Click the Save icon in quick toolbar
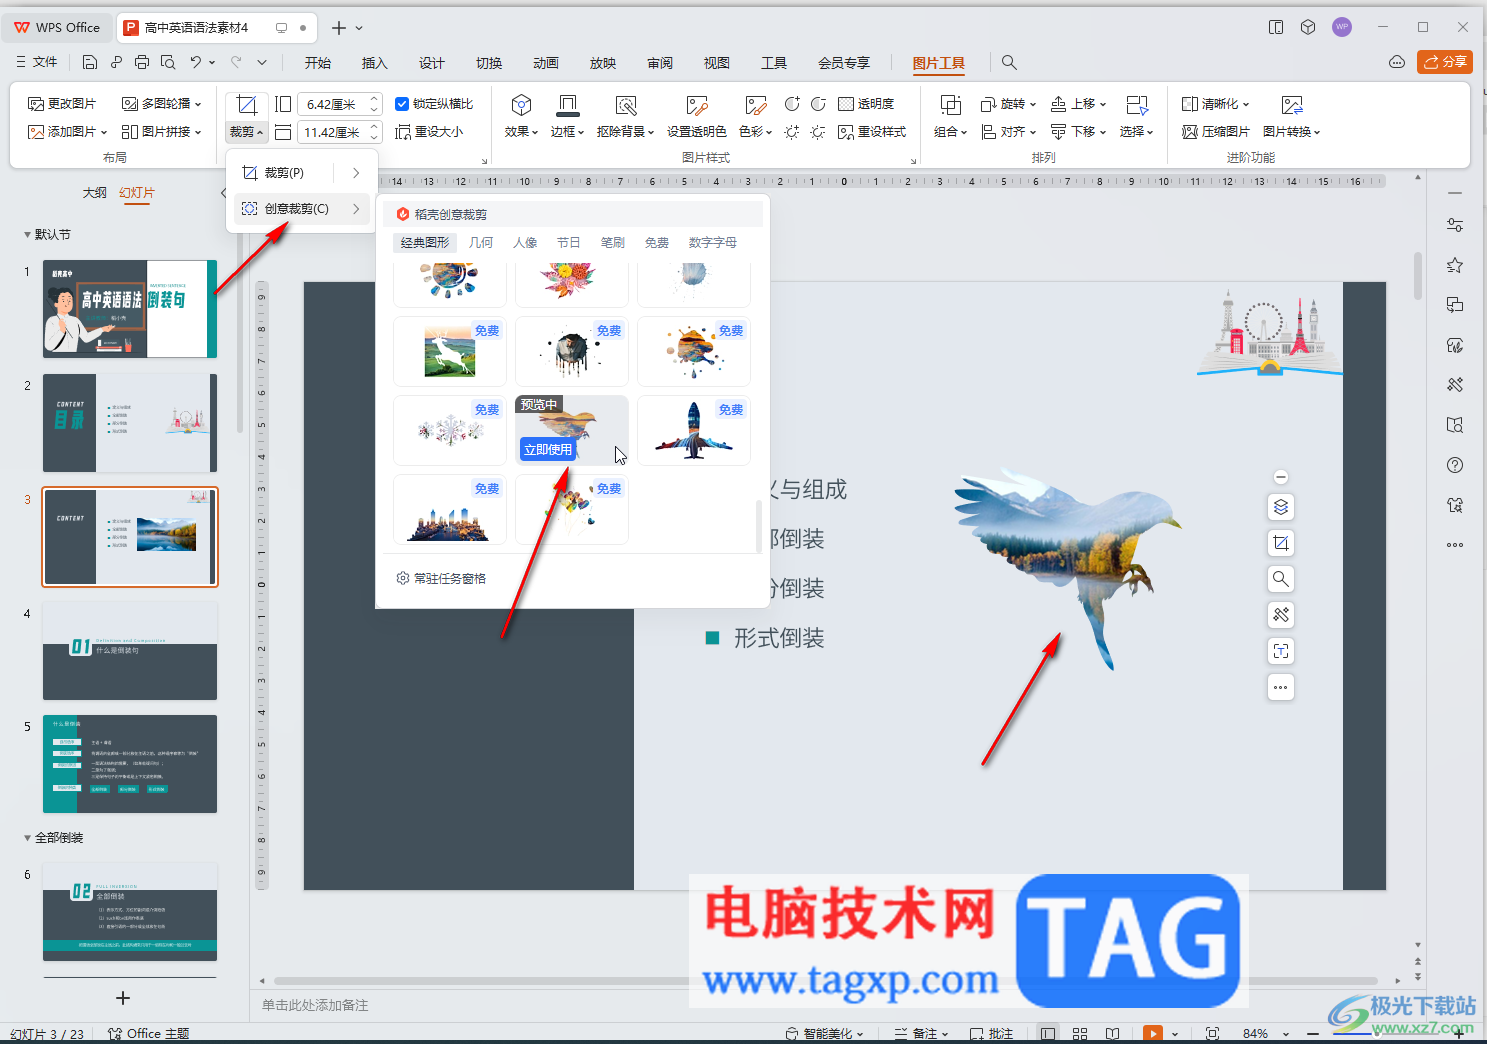This screenshot has width=1487, height=1044. 90,62
